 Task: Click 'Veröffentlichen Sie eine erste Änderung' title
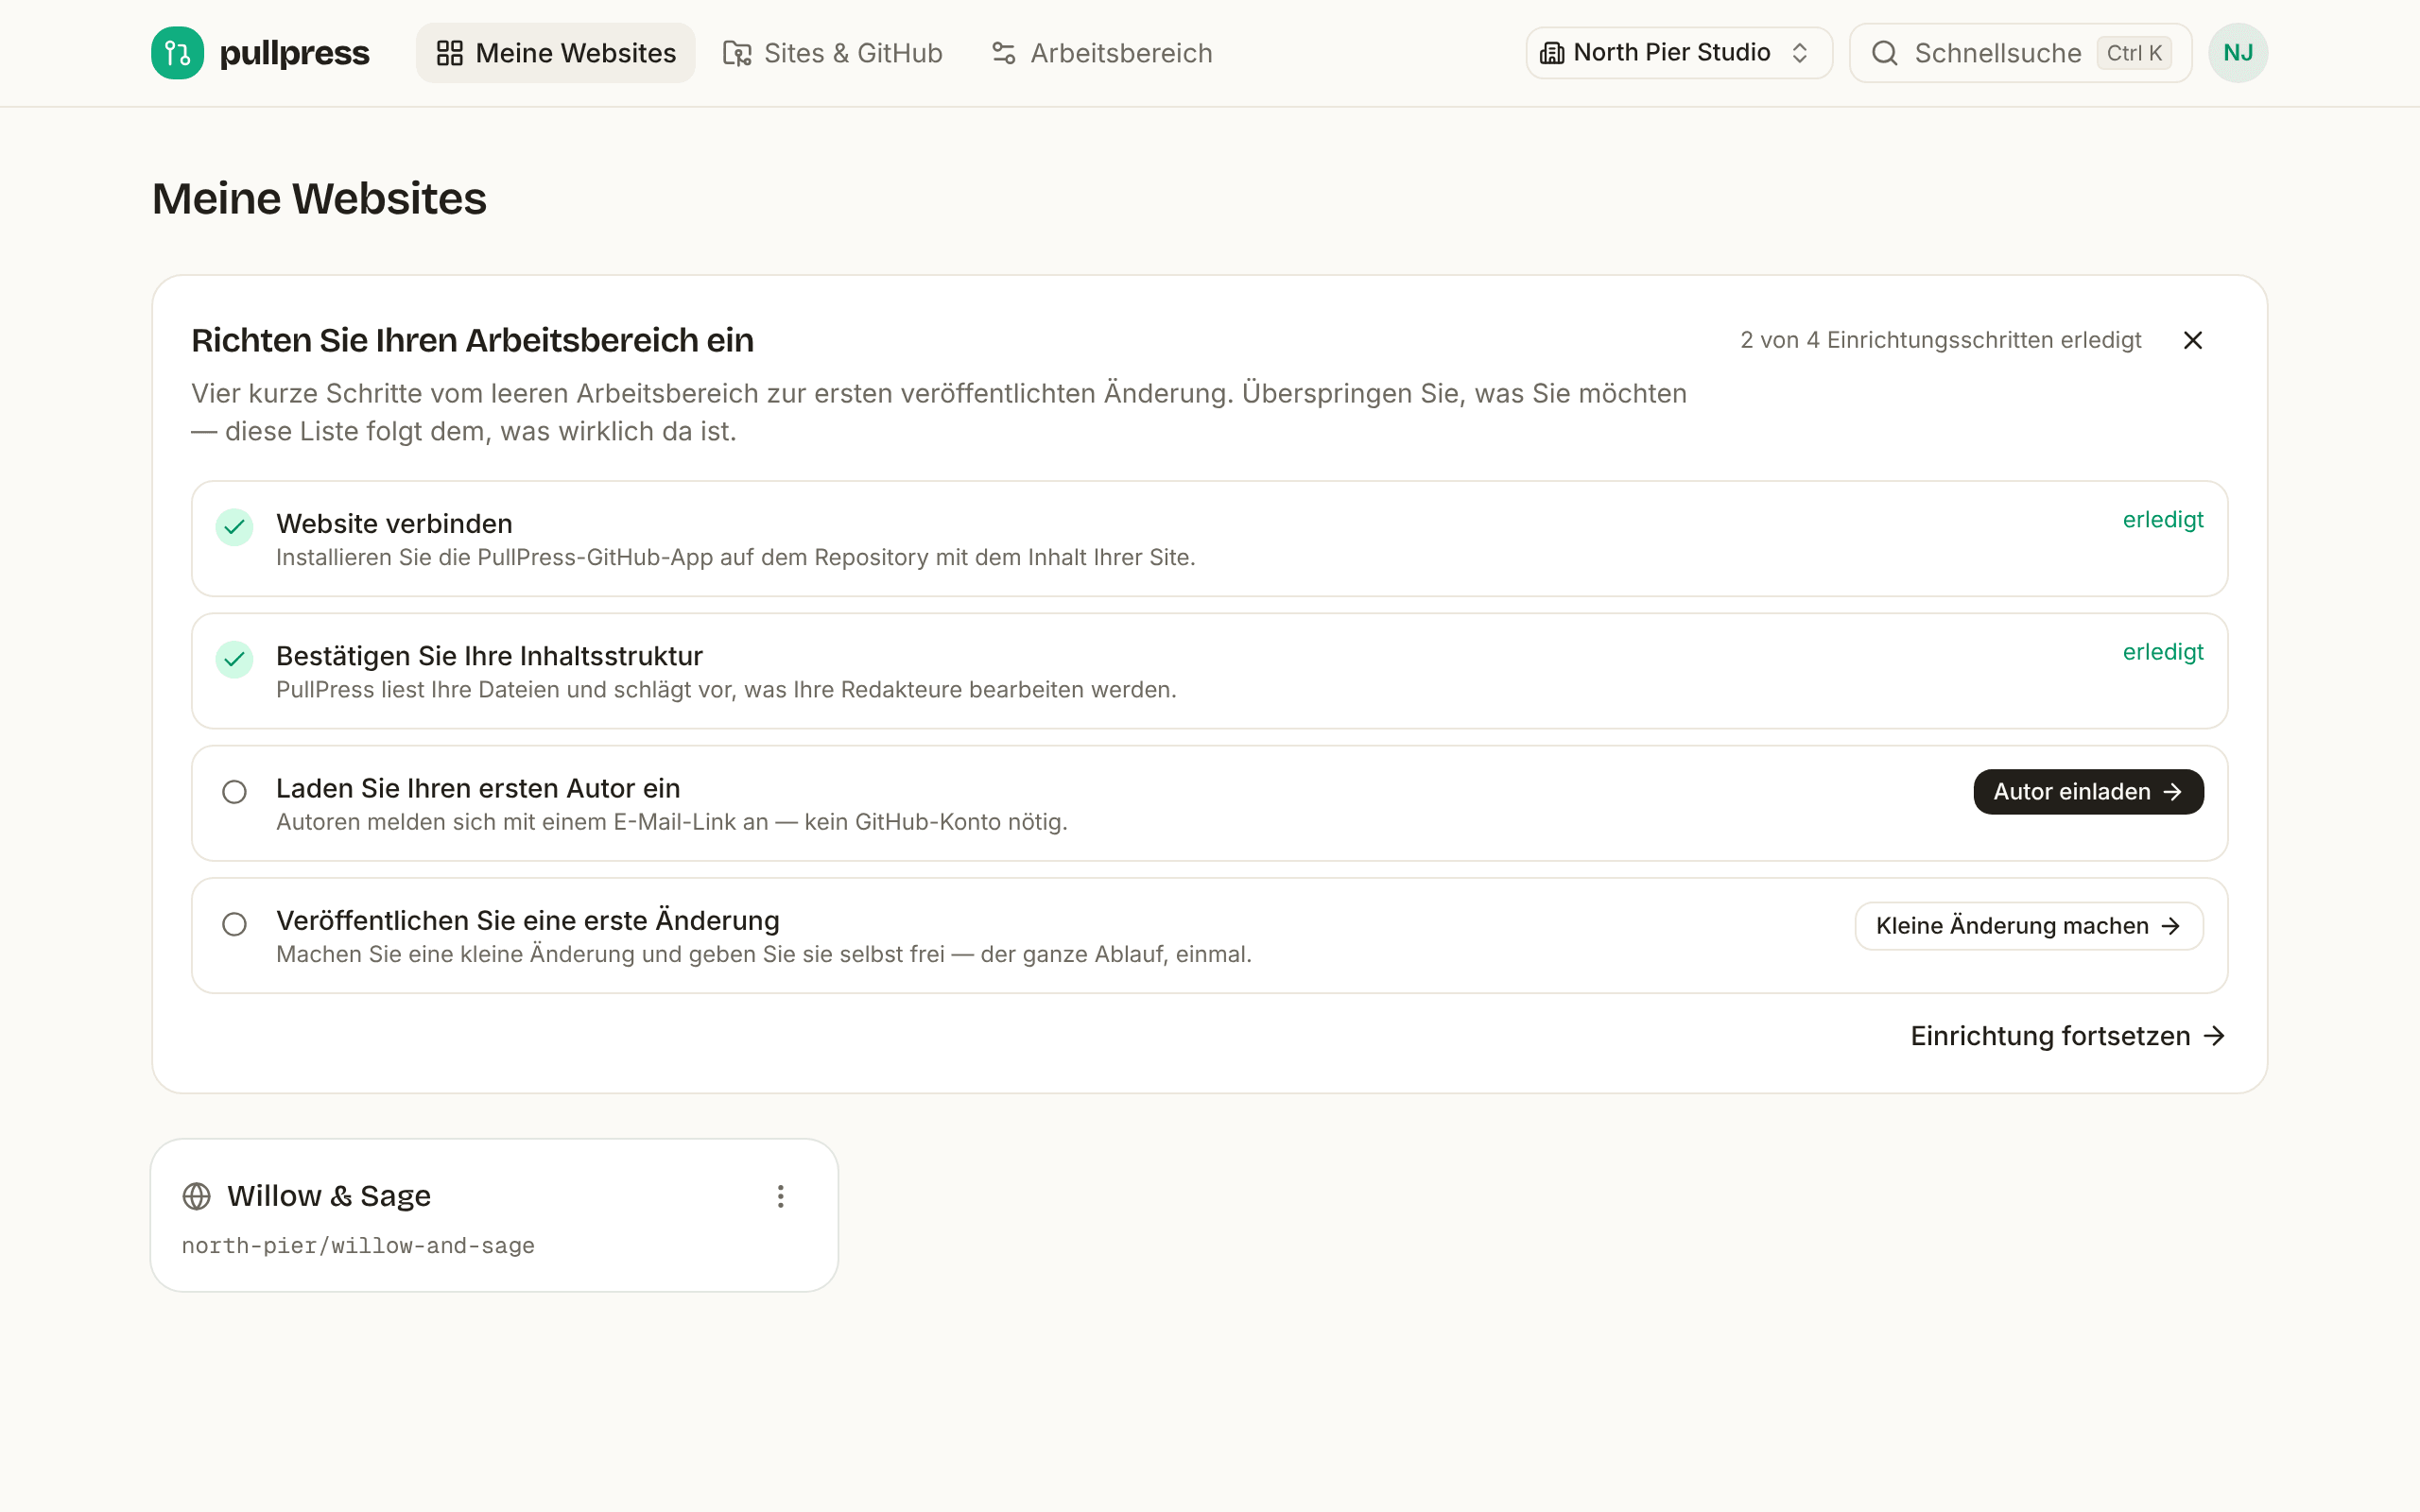(x=528, y=920)
